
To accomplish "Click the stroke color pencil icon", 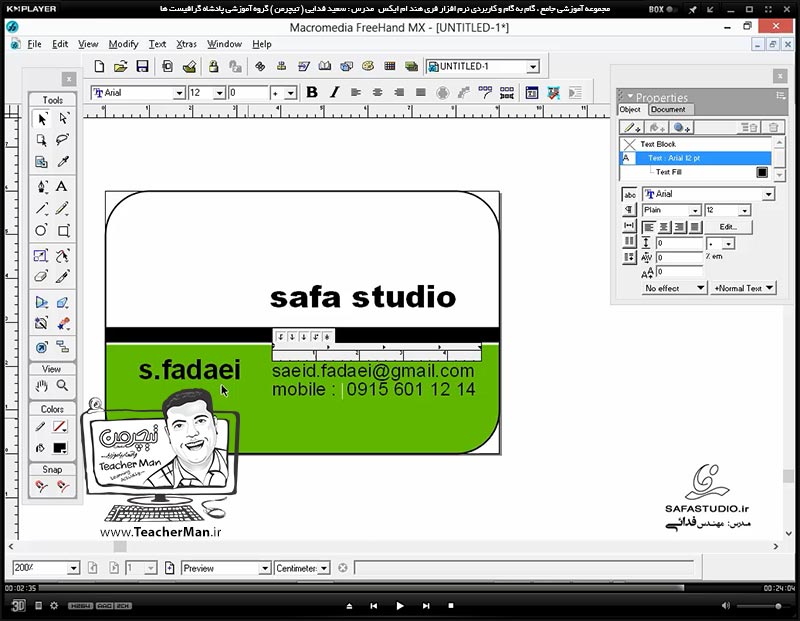I will 40,426.
